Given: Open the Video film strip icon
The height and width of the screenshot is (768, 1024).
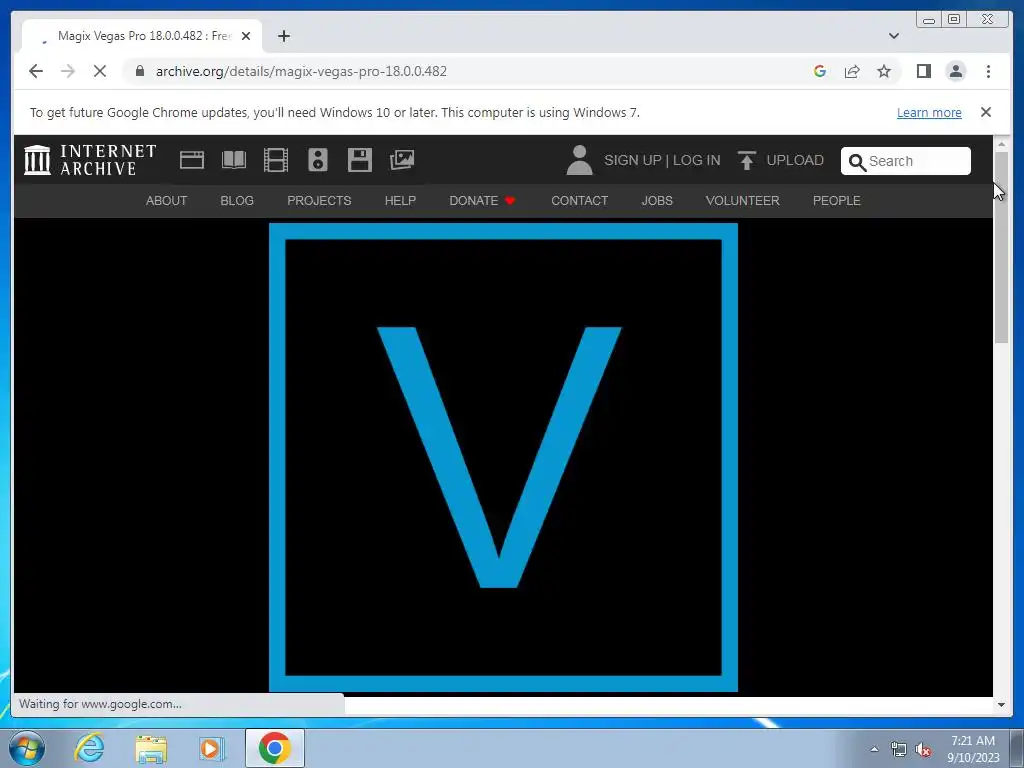Looking at the screenshot, I should 276,160.
